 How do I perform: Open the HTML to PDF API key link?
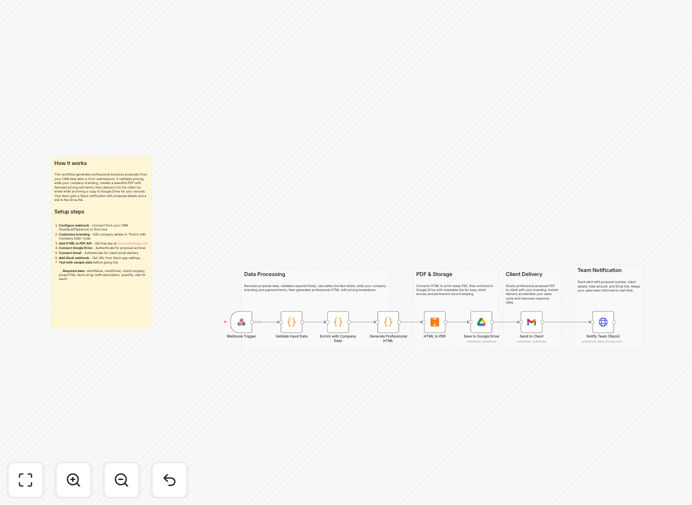[133, 243]
